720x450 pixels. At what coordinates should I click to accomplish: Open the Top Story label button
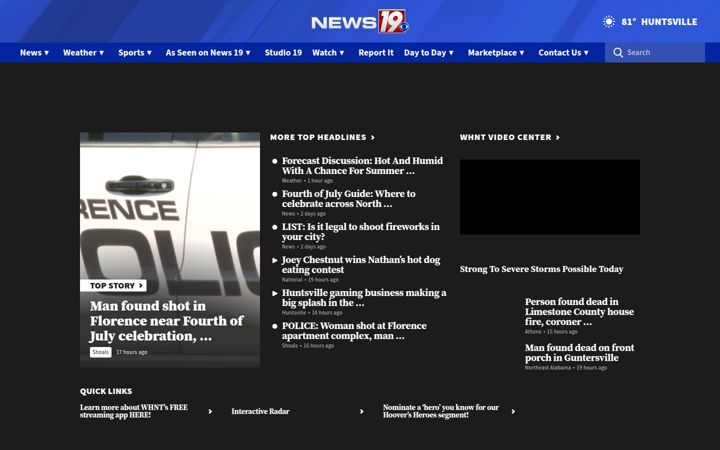click(113, 286)
